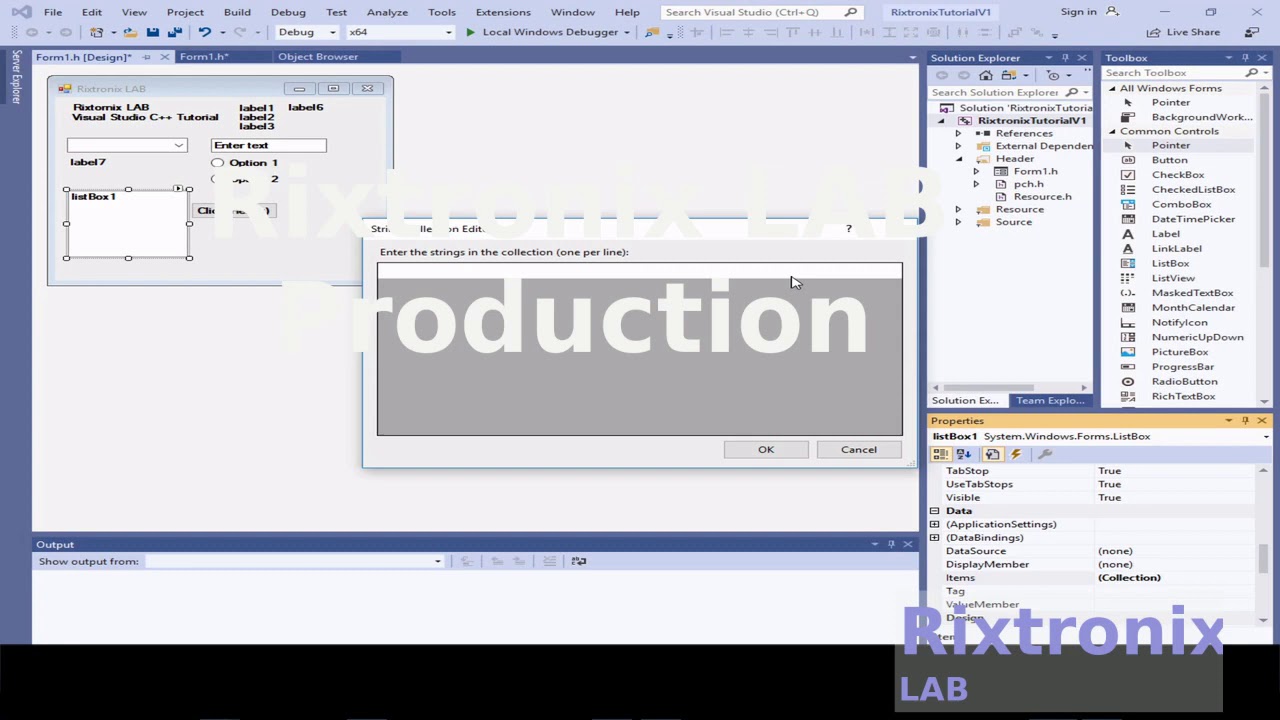Screen dimensions: 1280x720
Task: Open the Debug configuration dropdown
Action: coord(331,32)
